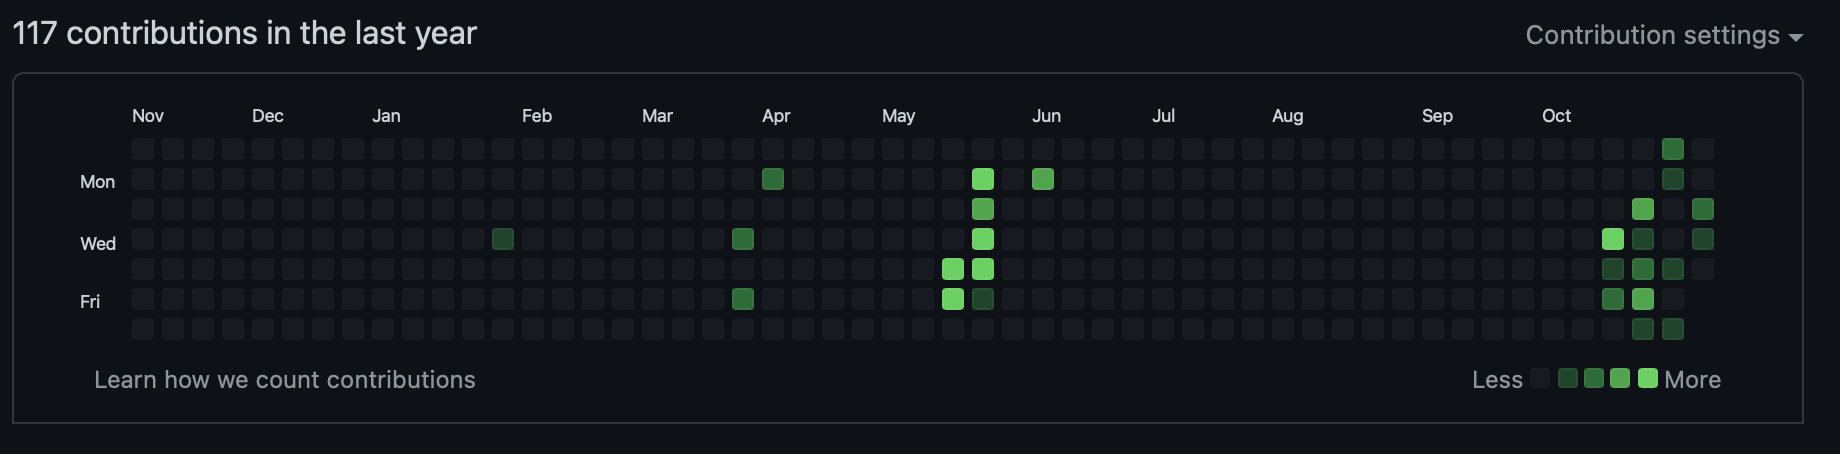Click the 117 contributions in the last year heading
1840x454 pixels.
coord(245,33)
